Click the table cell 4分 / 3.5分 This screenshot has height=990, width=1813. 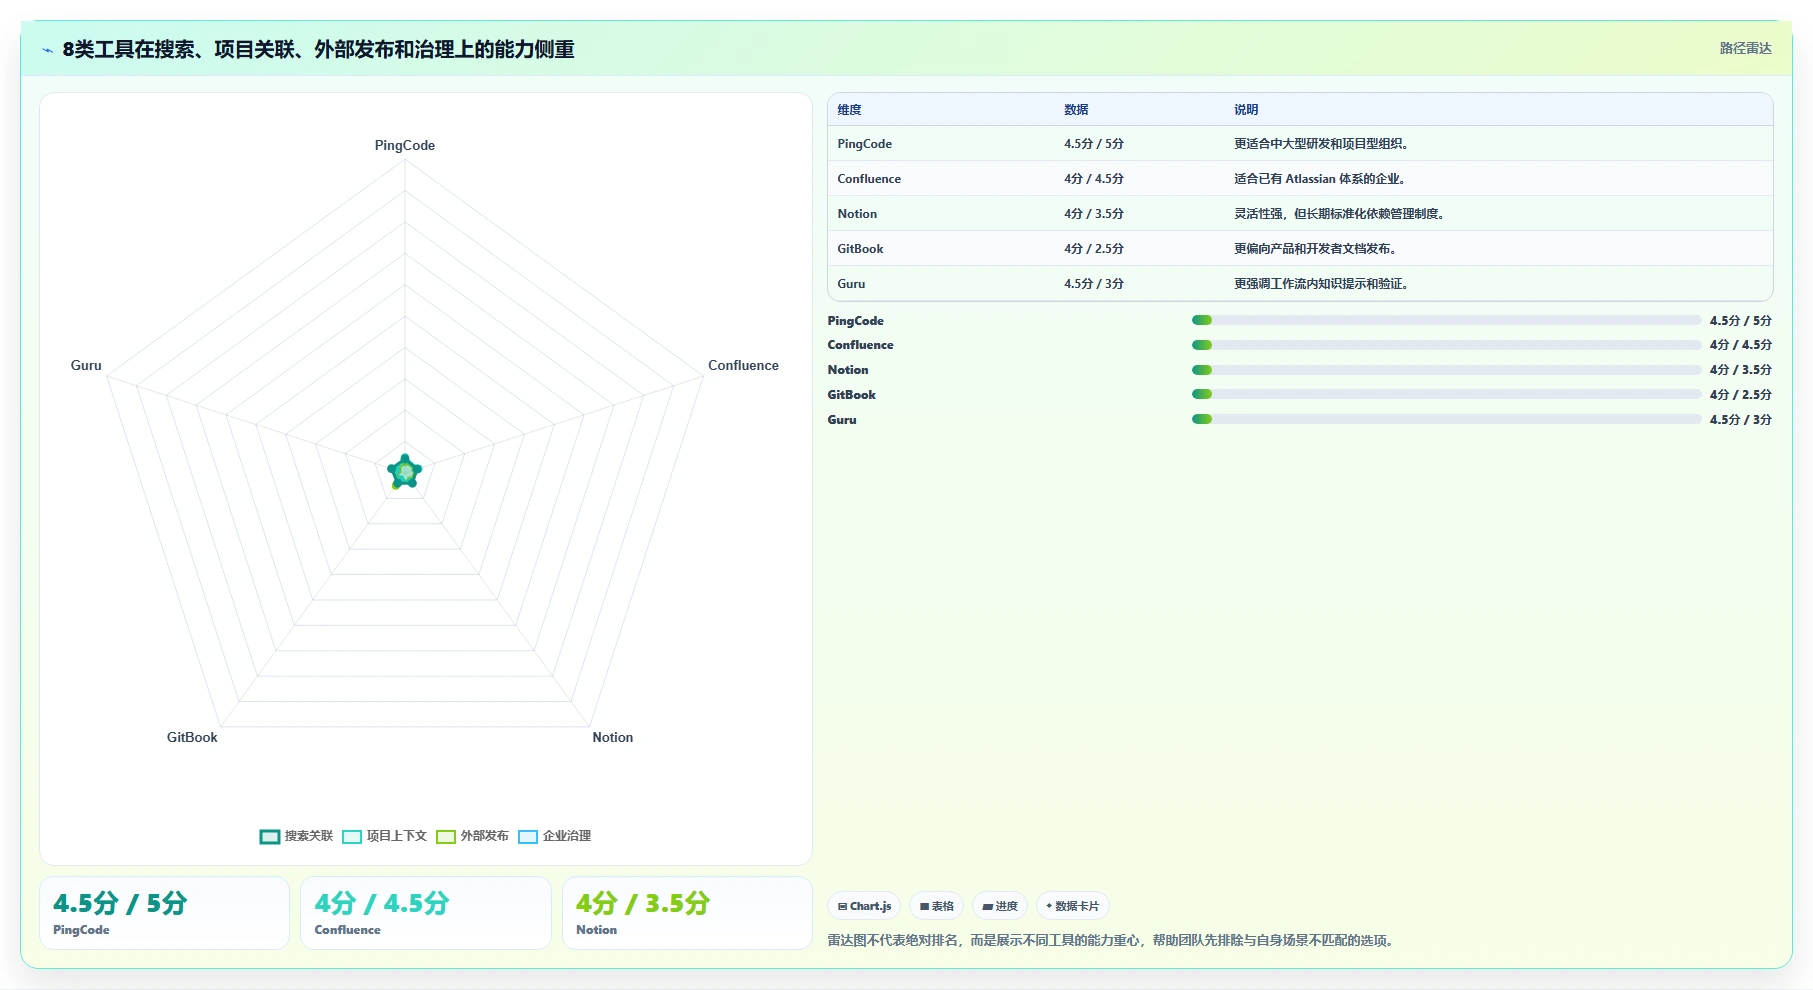coord(1094,214)
